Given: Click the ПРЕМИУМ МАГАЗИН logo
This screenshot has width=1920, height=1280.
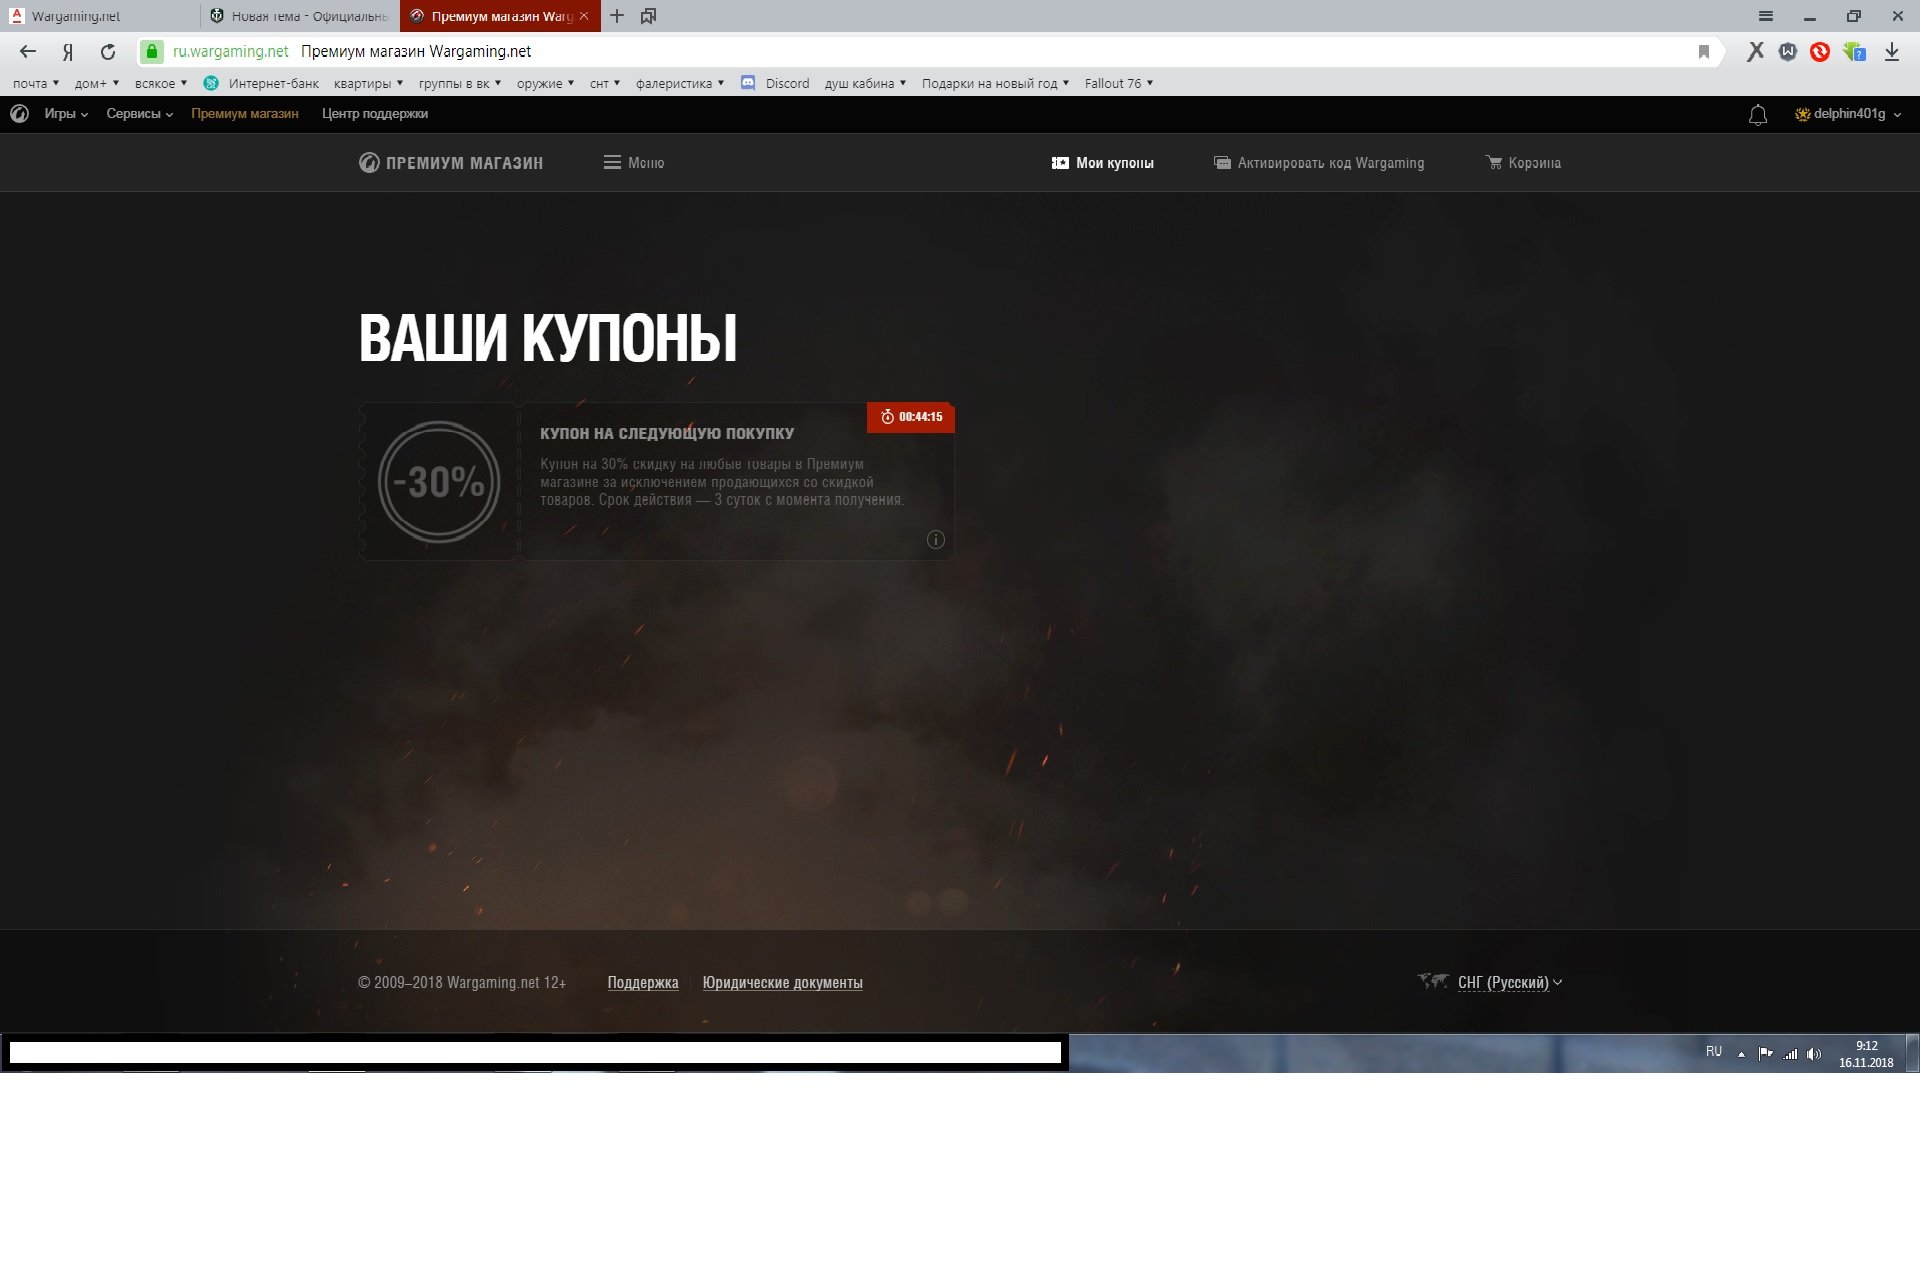Looking at the screenshot, I should (x=451, y=163).
